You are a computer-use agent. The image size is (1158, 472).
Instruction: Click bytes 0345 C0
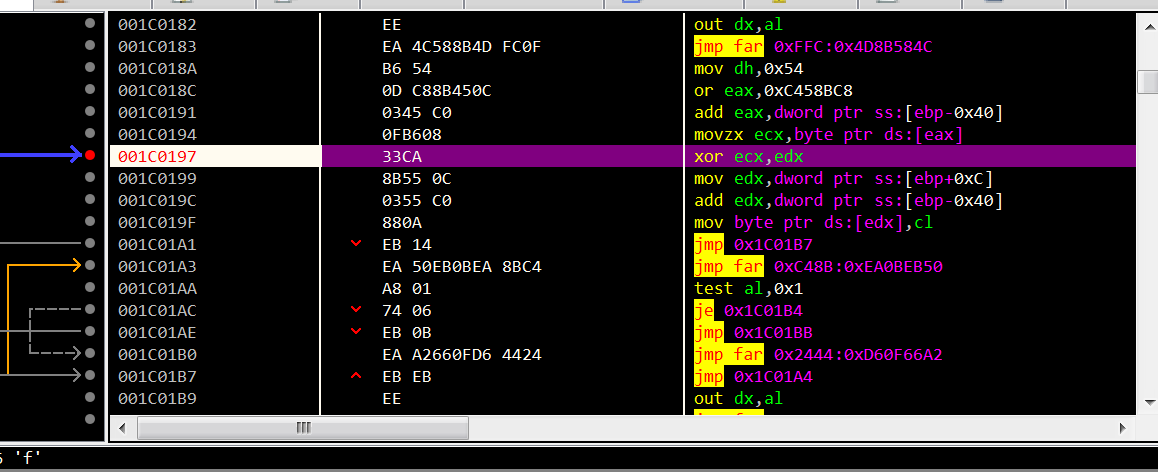click(417, 113)
